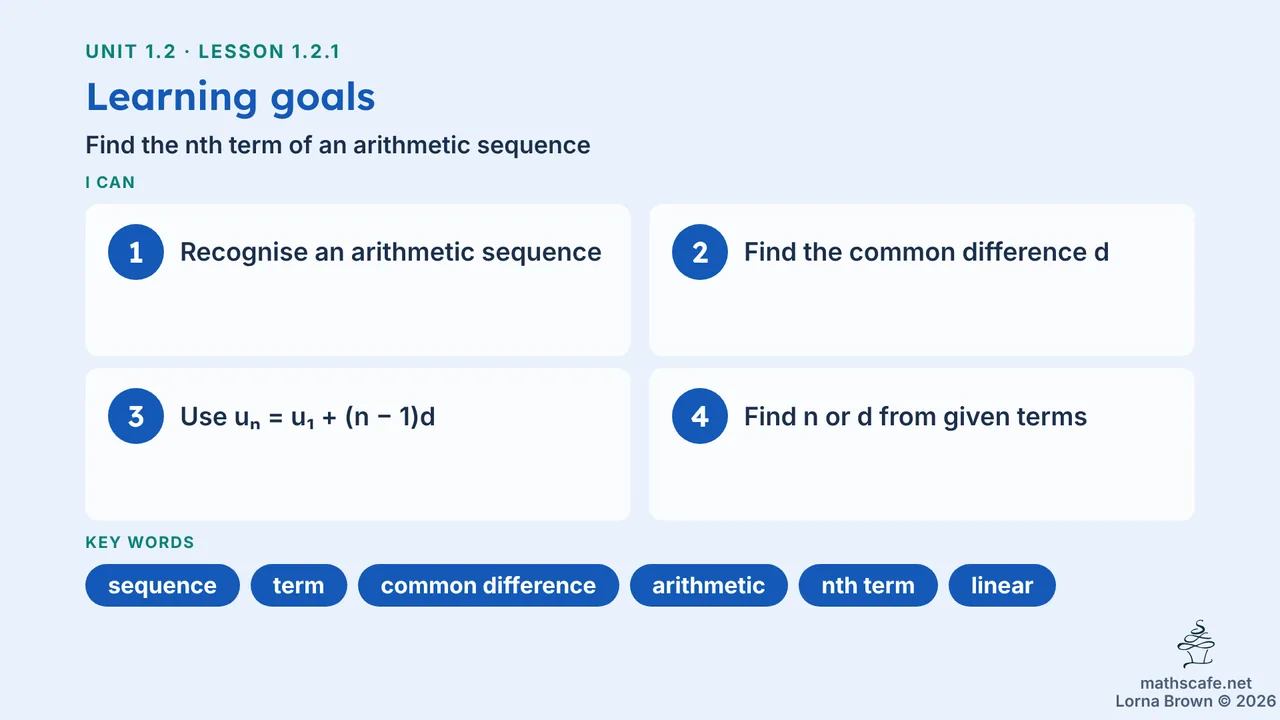Click the nth term formula goal card
This screenshot has width=1280, height=720.
(358, 444)
